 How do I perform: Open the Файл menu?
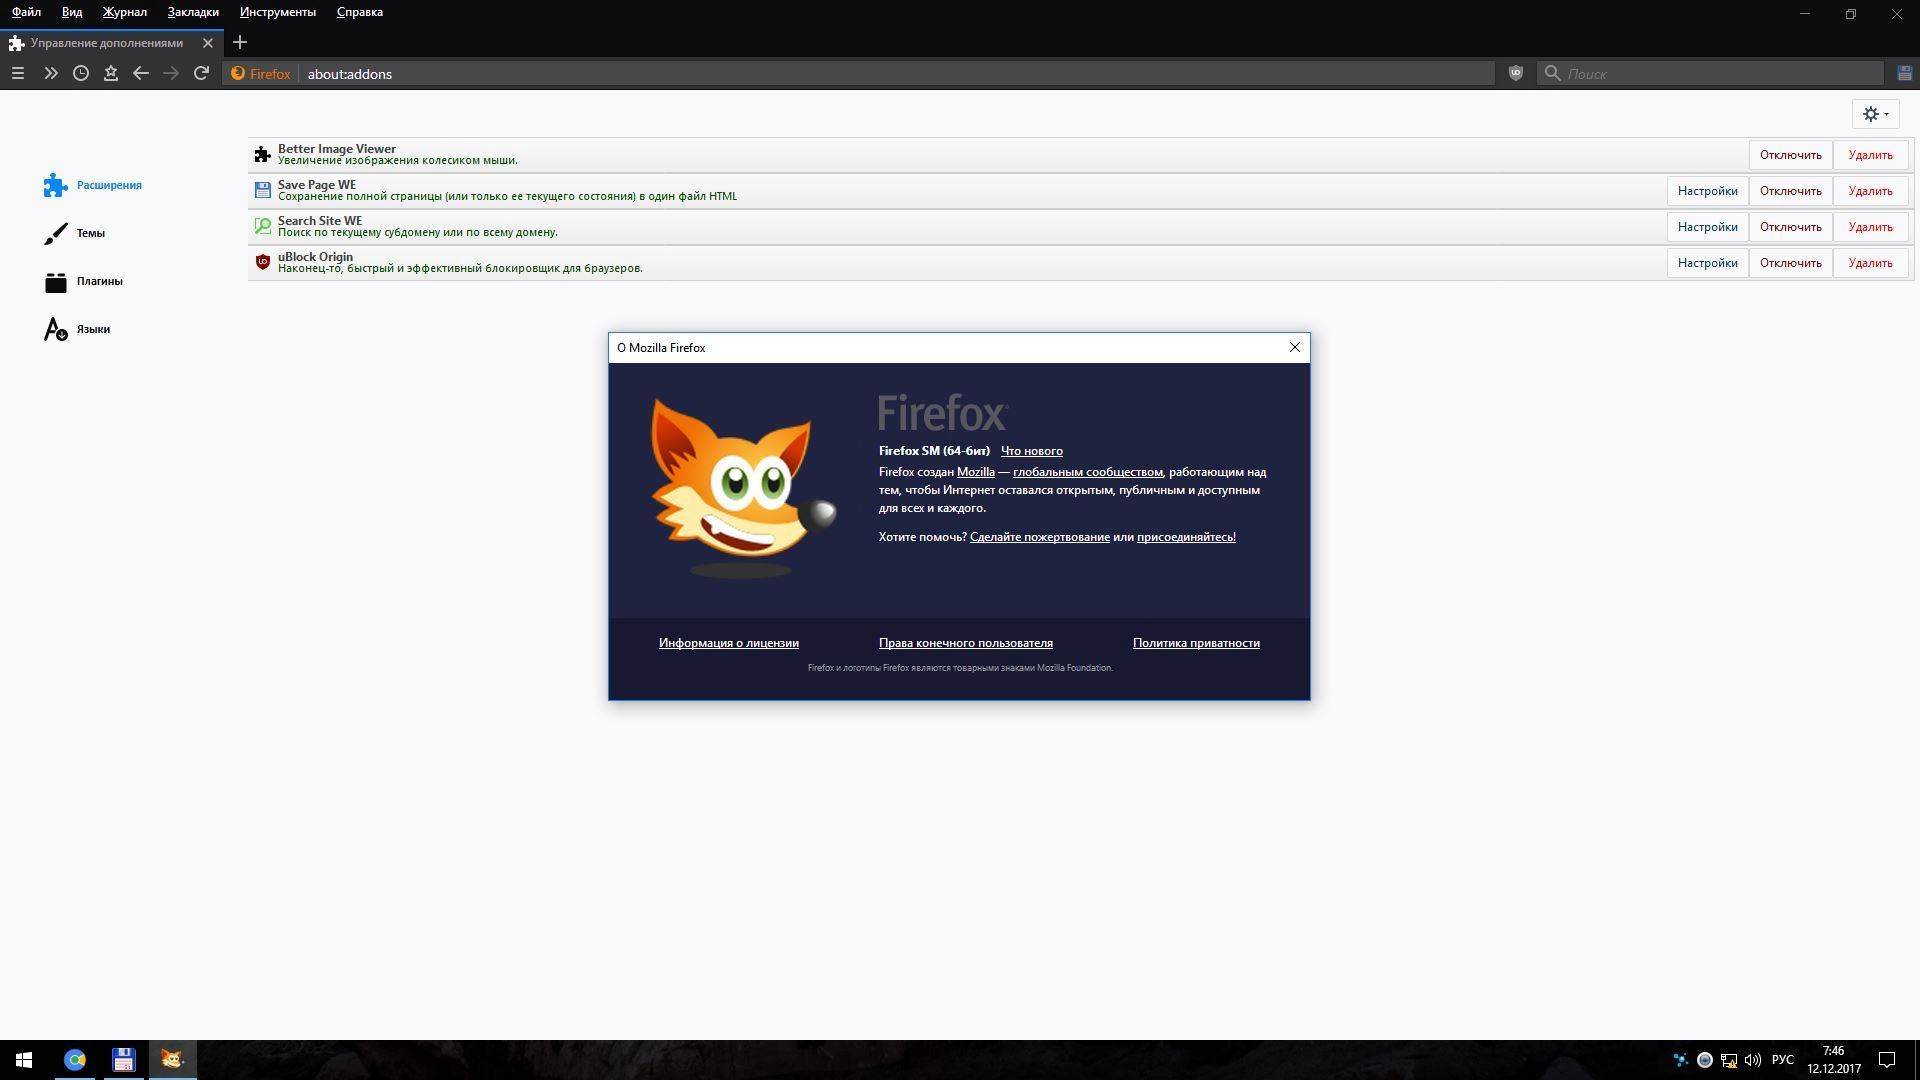point(26,12)
